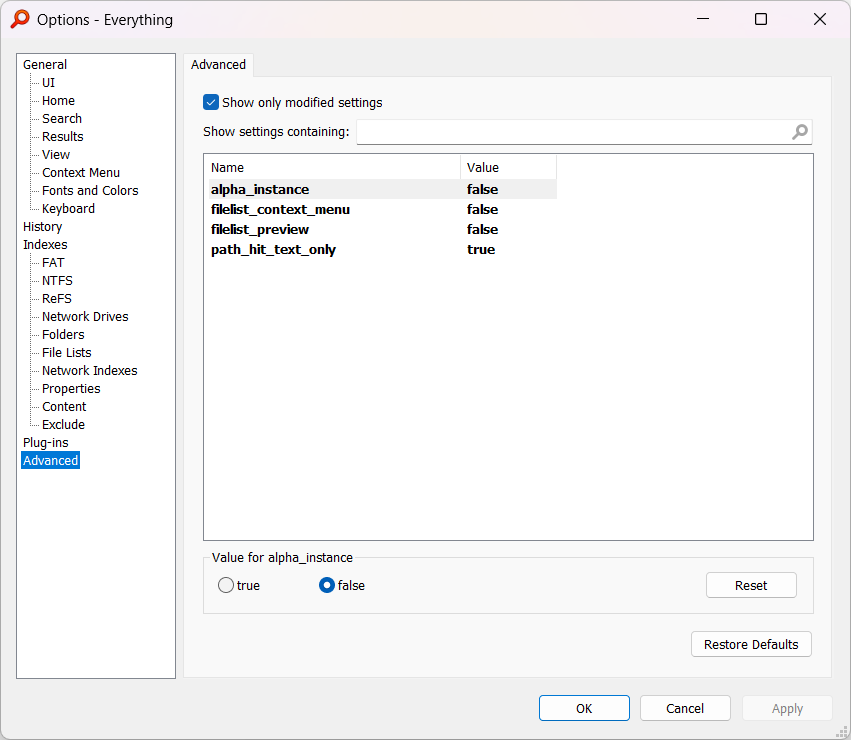Click the Everything app icon in title bar
Viewport: 851px width, 740px height.
(x=20, y=20)
